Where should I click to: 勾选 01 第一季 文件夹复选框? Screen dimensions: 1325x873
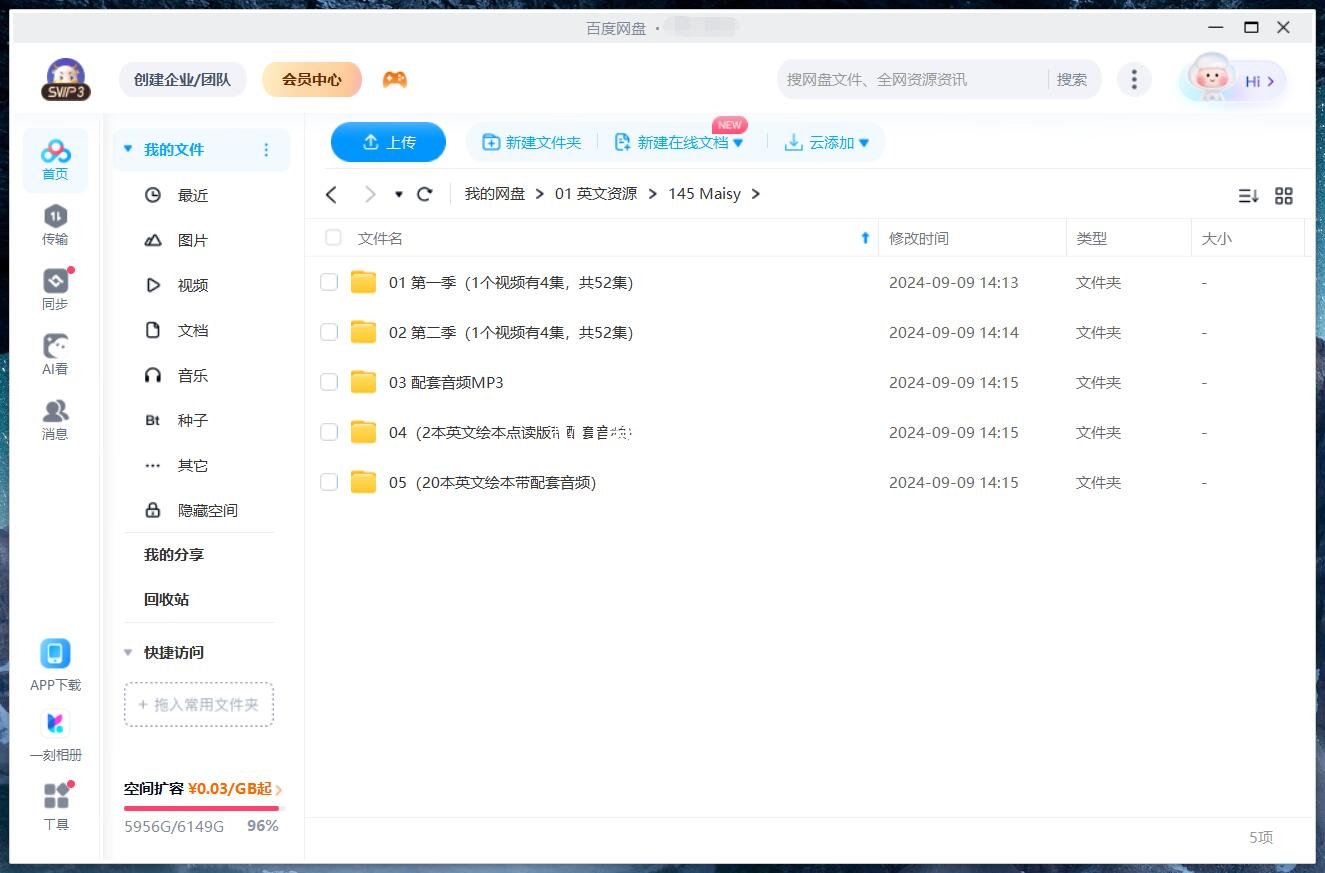click(x=329, y=282)
